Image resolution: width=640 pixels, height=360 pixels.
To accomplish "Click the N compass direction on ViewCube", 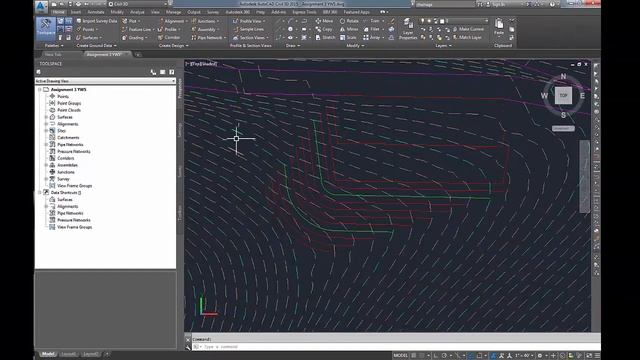I will 563,76.
